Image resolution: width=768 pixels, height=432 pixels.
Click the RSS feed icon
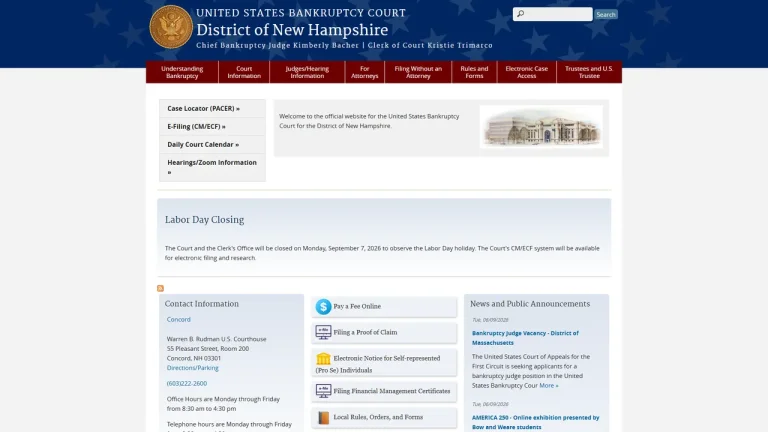(x=160, y=288)
